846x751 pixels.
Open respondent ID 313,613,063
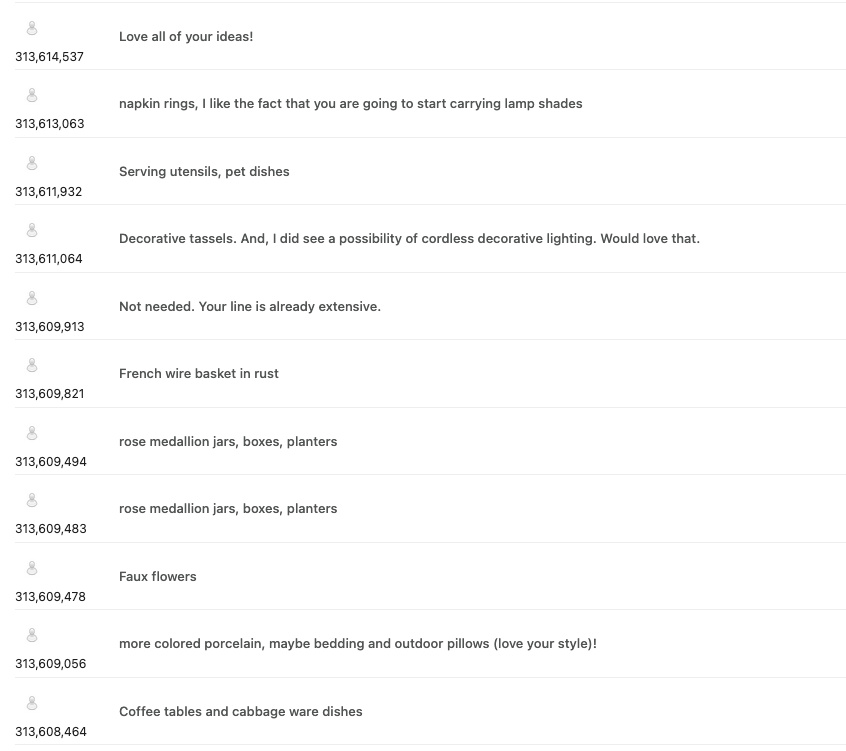[50, 124]
